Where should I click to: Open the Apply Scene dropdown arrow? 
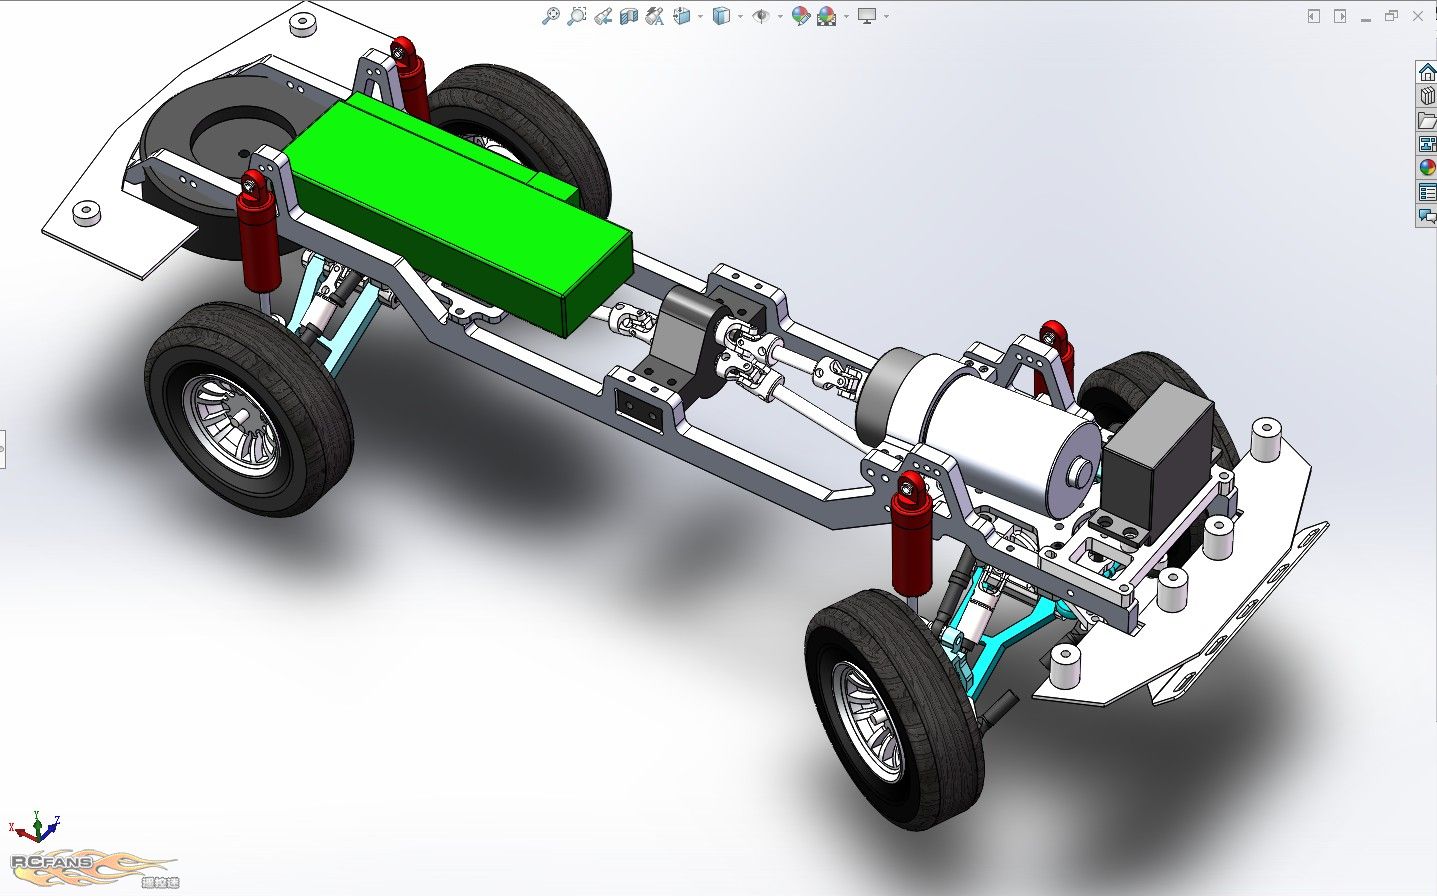[846, 16]
